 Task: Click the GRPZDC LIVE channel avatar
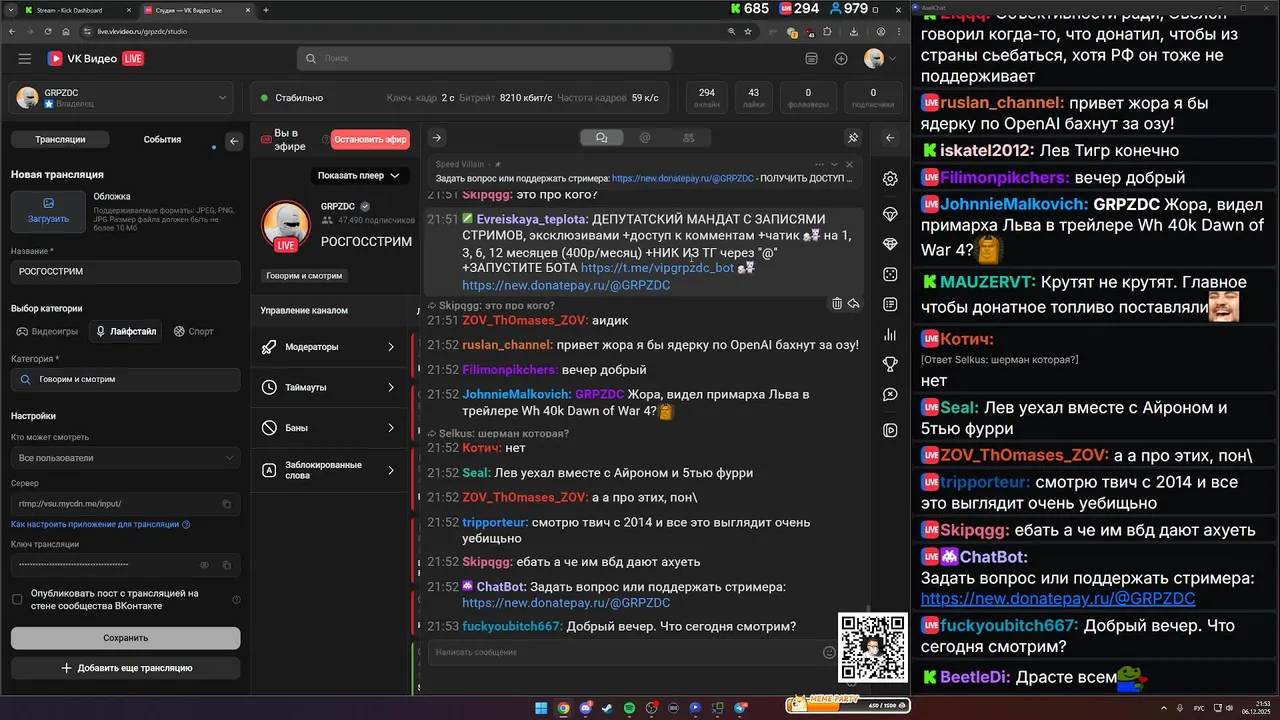point(286,226)
